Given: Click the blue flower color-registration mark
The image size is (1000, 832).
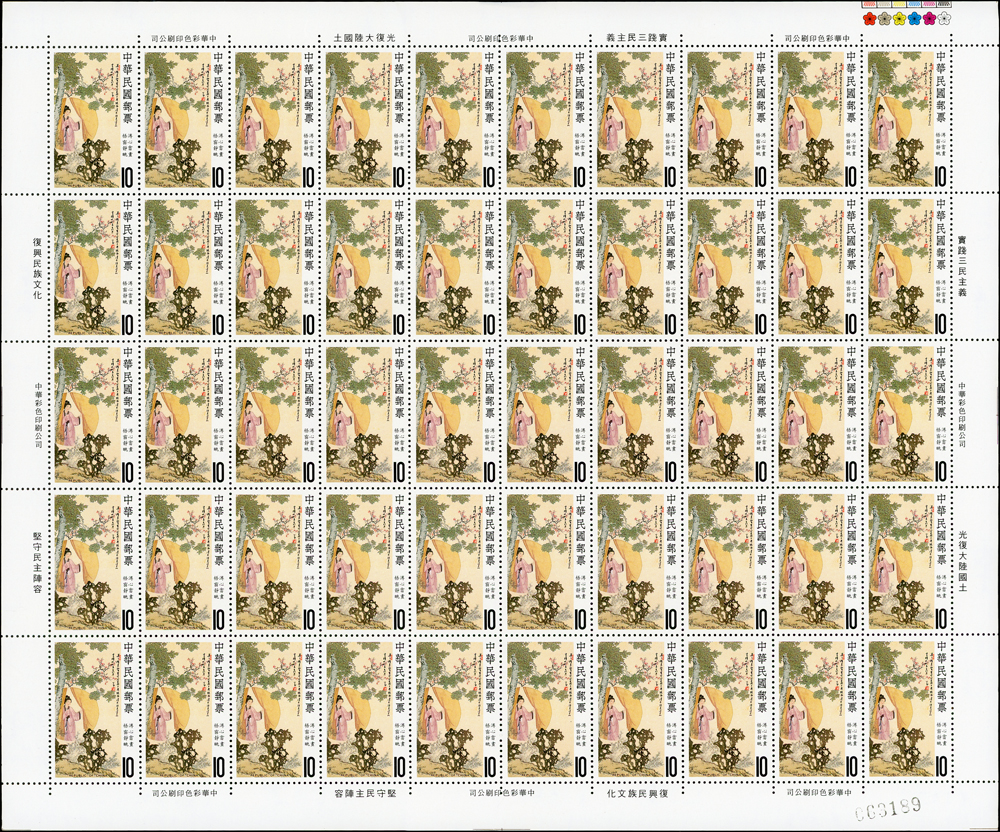Looking at the screenshot, I should click(x=915, y=18).
